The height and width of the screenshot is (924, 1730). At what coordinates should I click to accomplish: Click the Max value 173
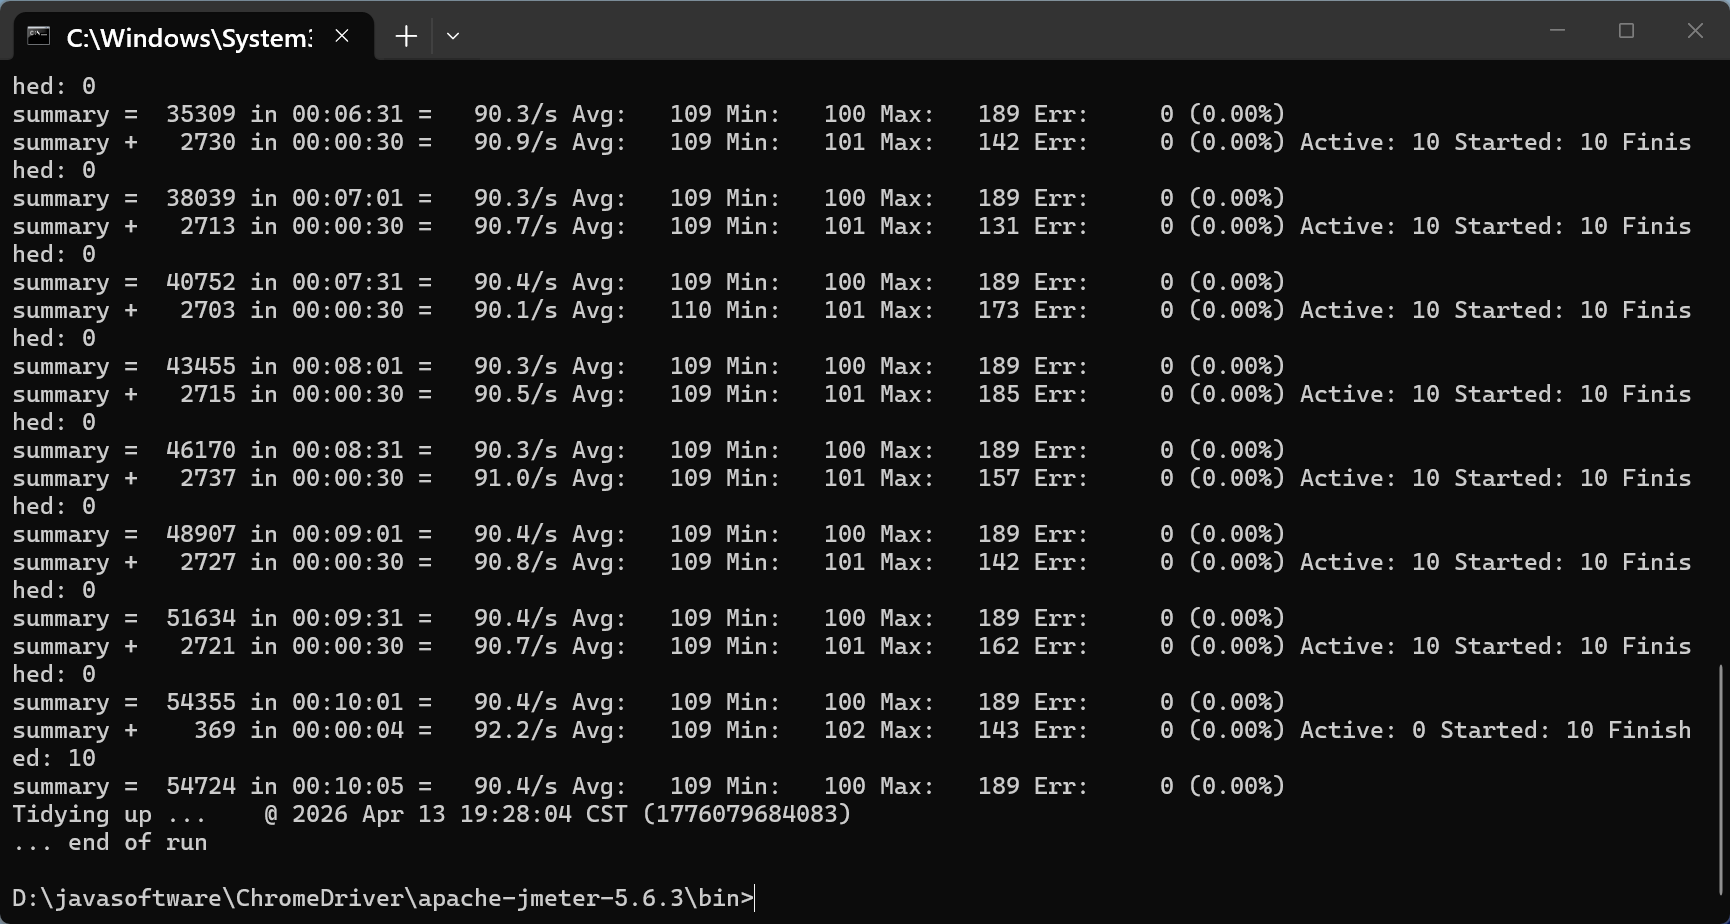pyautogui.click(x=999, y=310)
